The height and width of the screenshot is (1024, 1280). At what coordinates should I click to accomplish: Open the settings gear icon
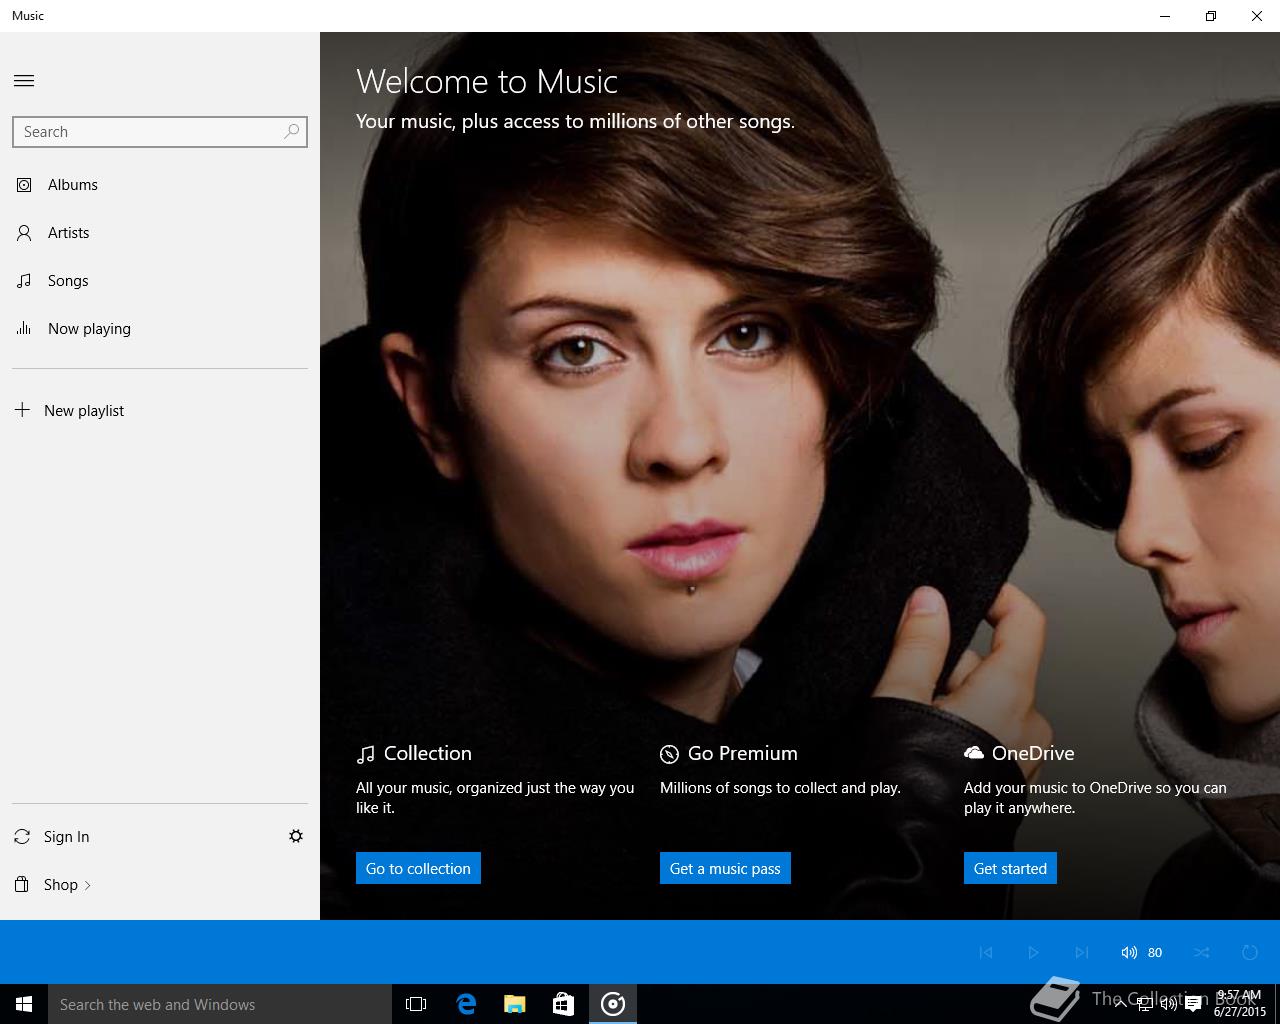tap(296, 836)
